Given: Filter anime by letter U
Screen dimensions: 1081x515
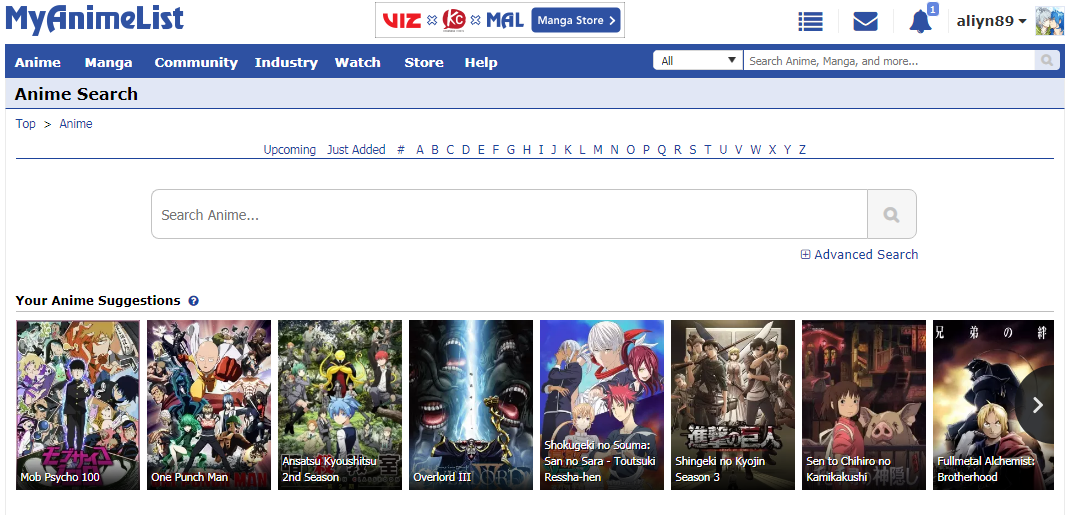Looking at the screenshot, I should (x=723, y=150).
